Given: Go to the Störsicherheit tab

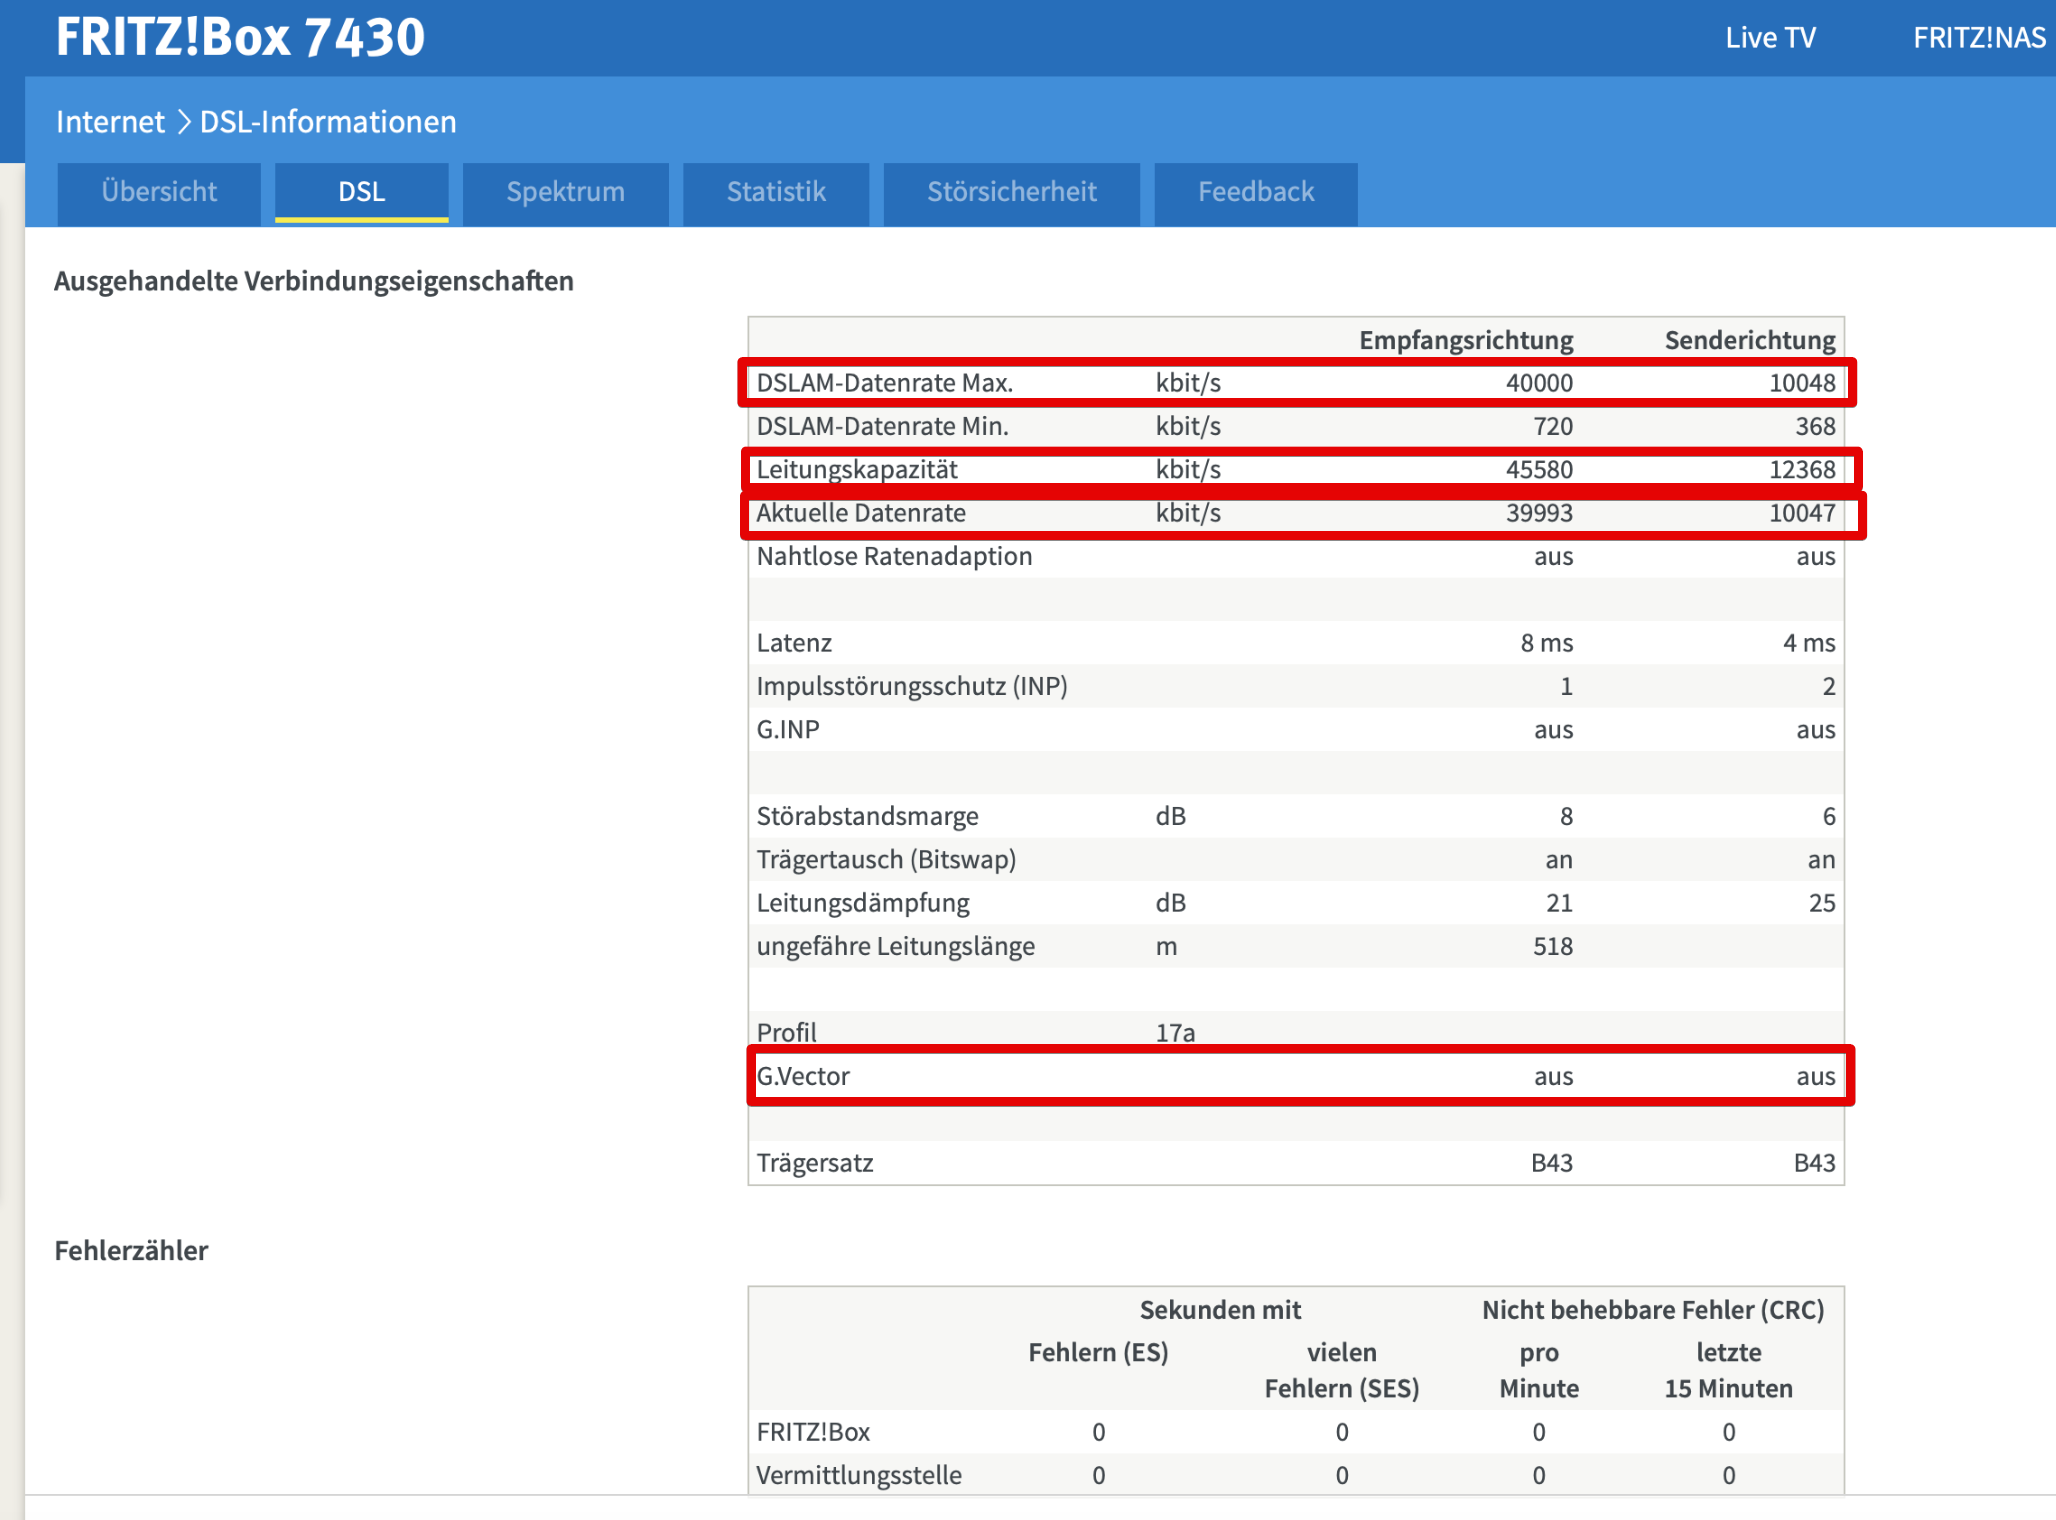Looking at the screenshot, I should point(1011,192).
